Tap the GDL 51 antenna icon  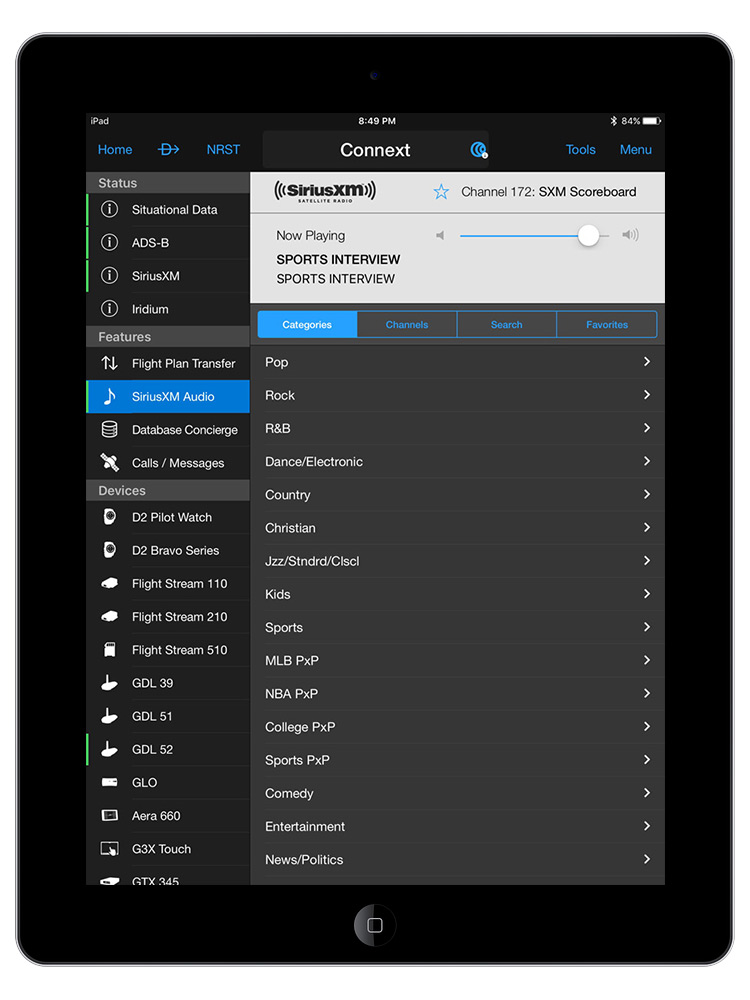(x=109, y=716)
